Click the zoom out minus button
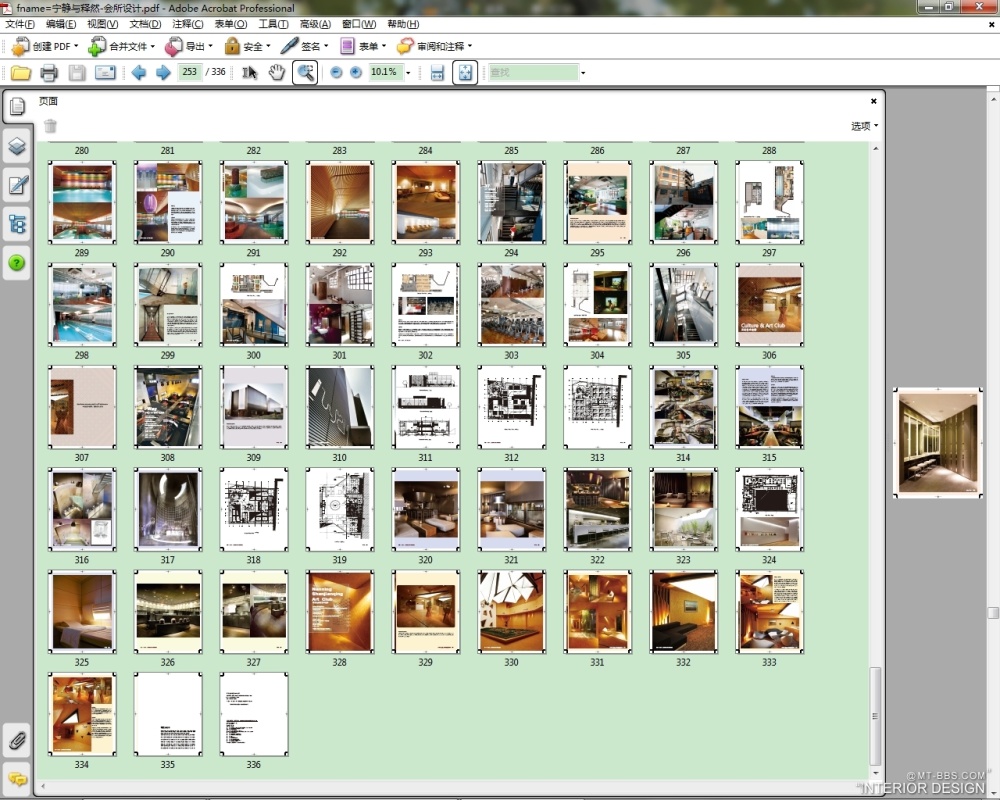This screenshot has width=1000, height=800. point(336,72)
